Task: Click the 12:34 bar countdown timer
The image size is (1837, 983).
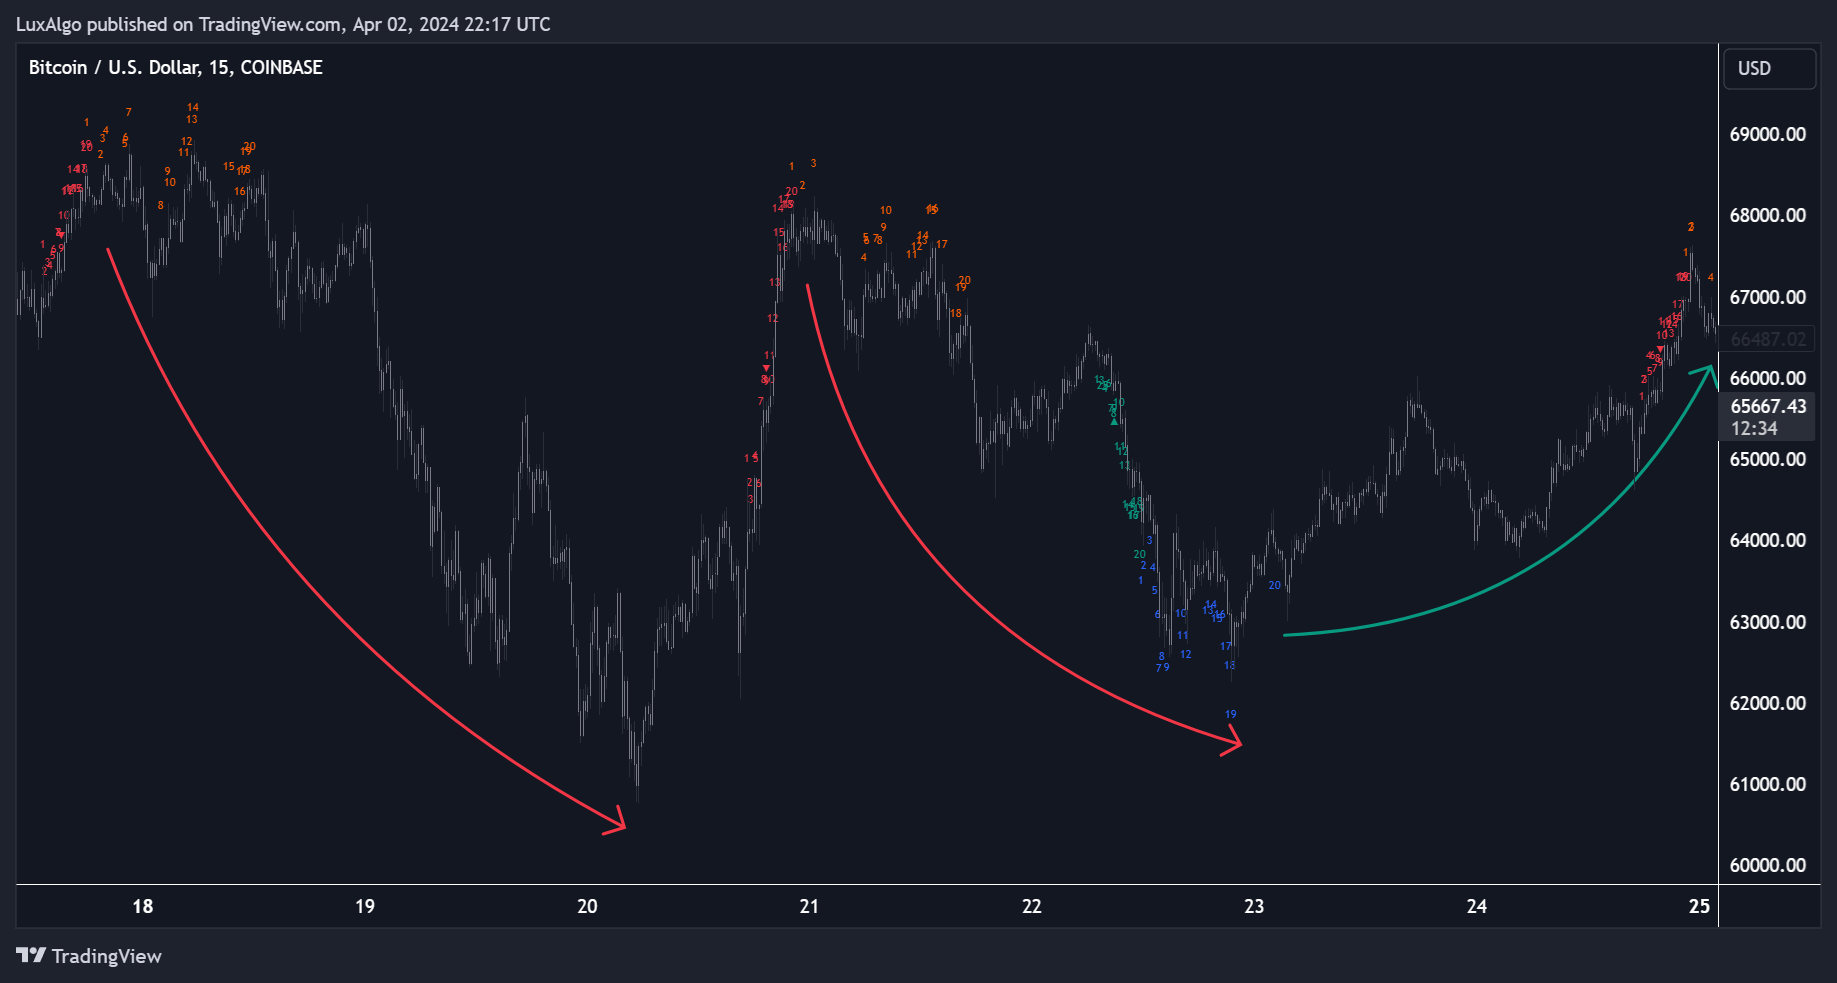Action: (x=1754, y=428)
